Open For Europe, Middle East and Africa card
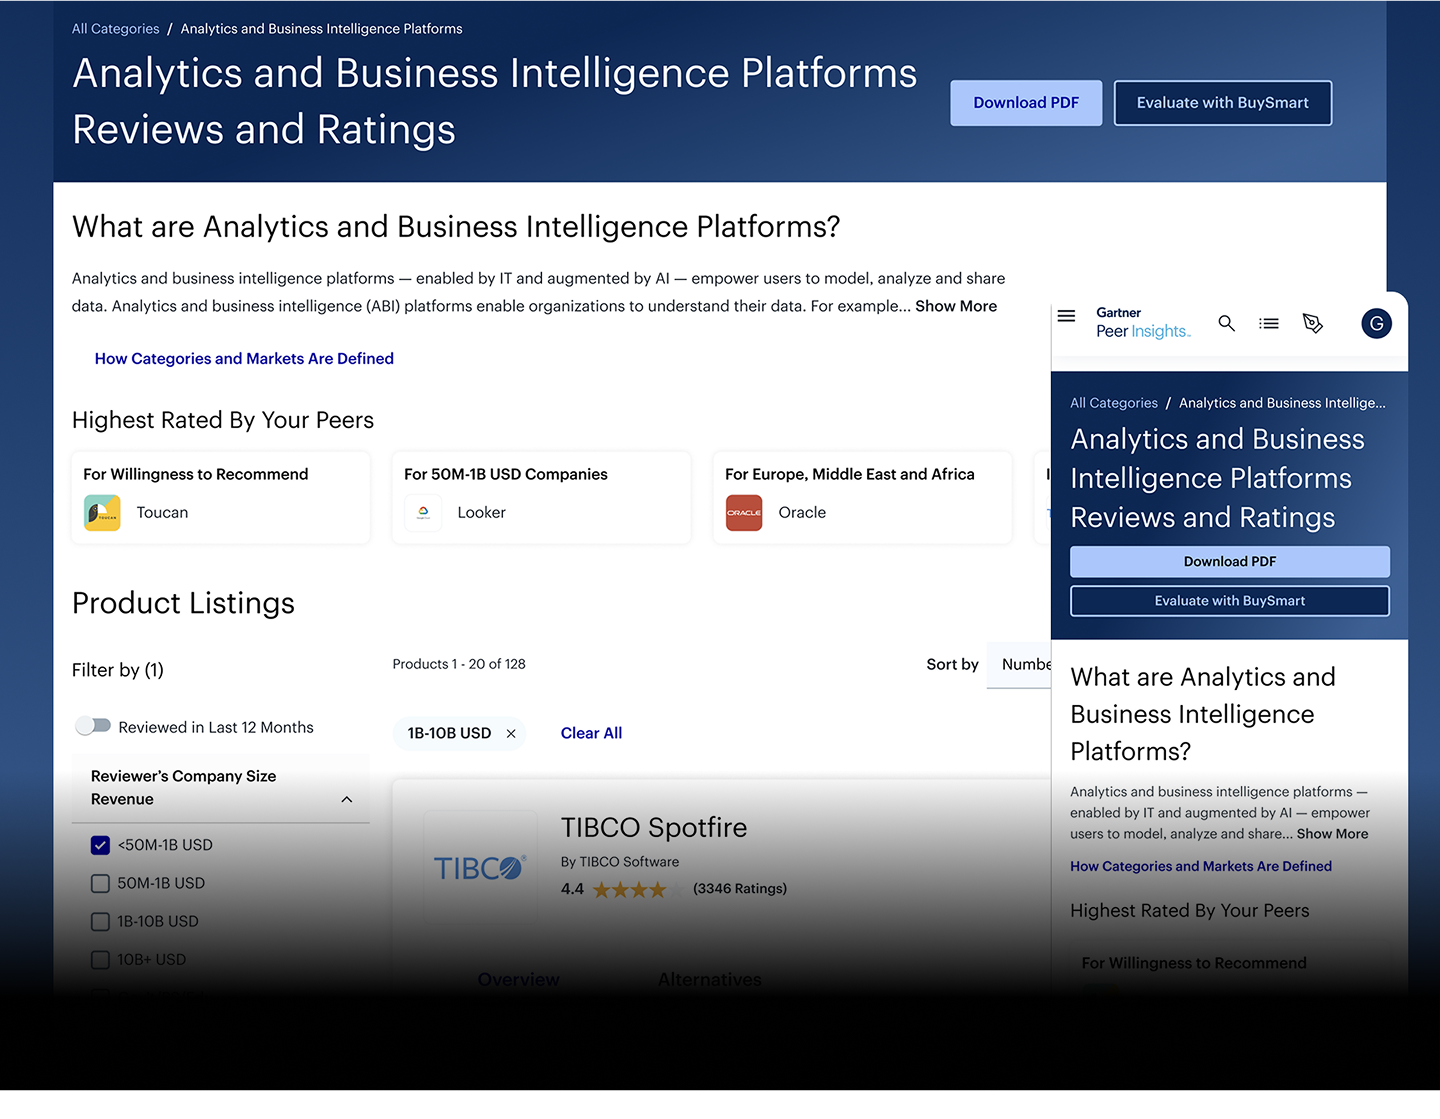The image size is (1440, 1119). (863, 498)
